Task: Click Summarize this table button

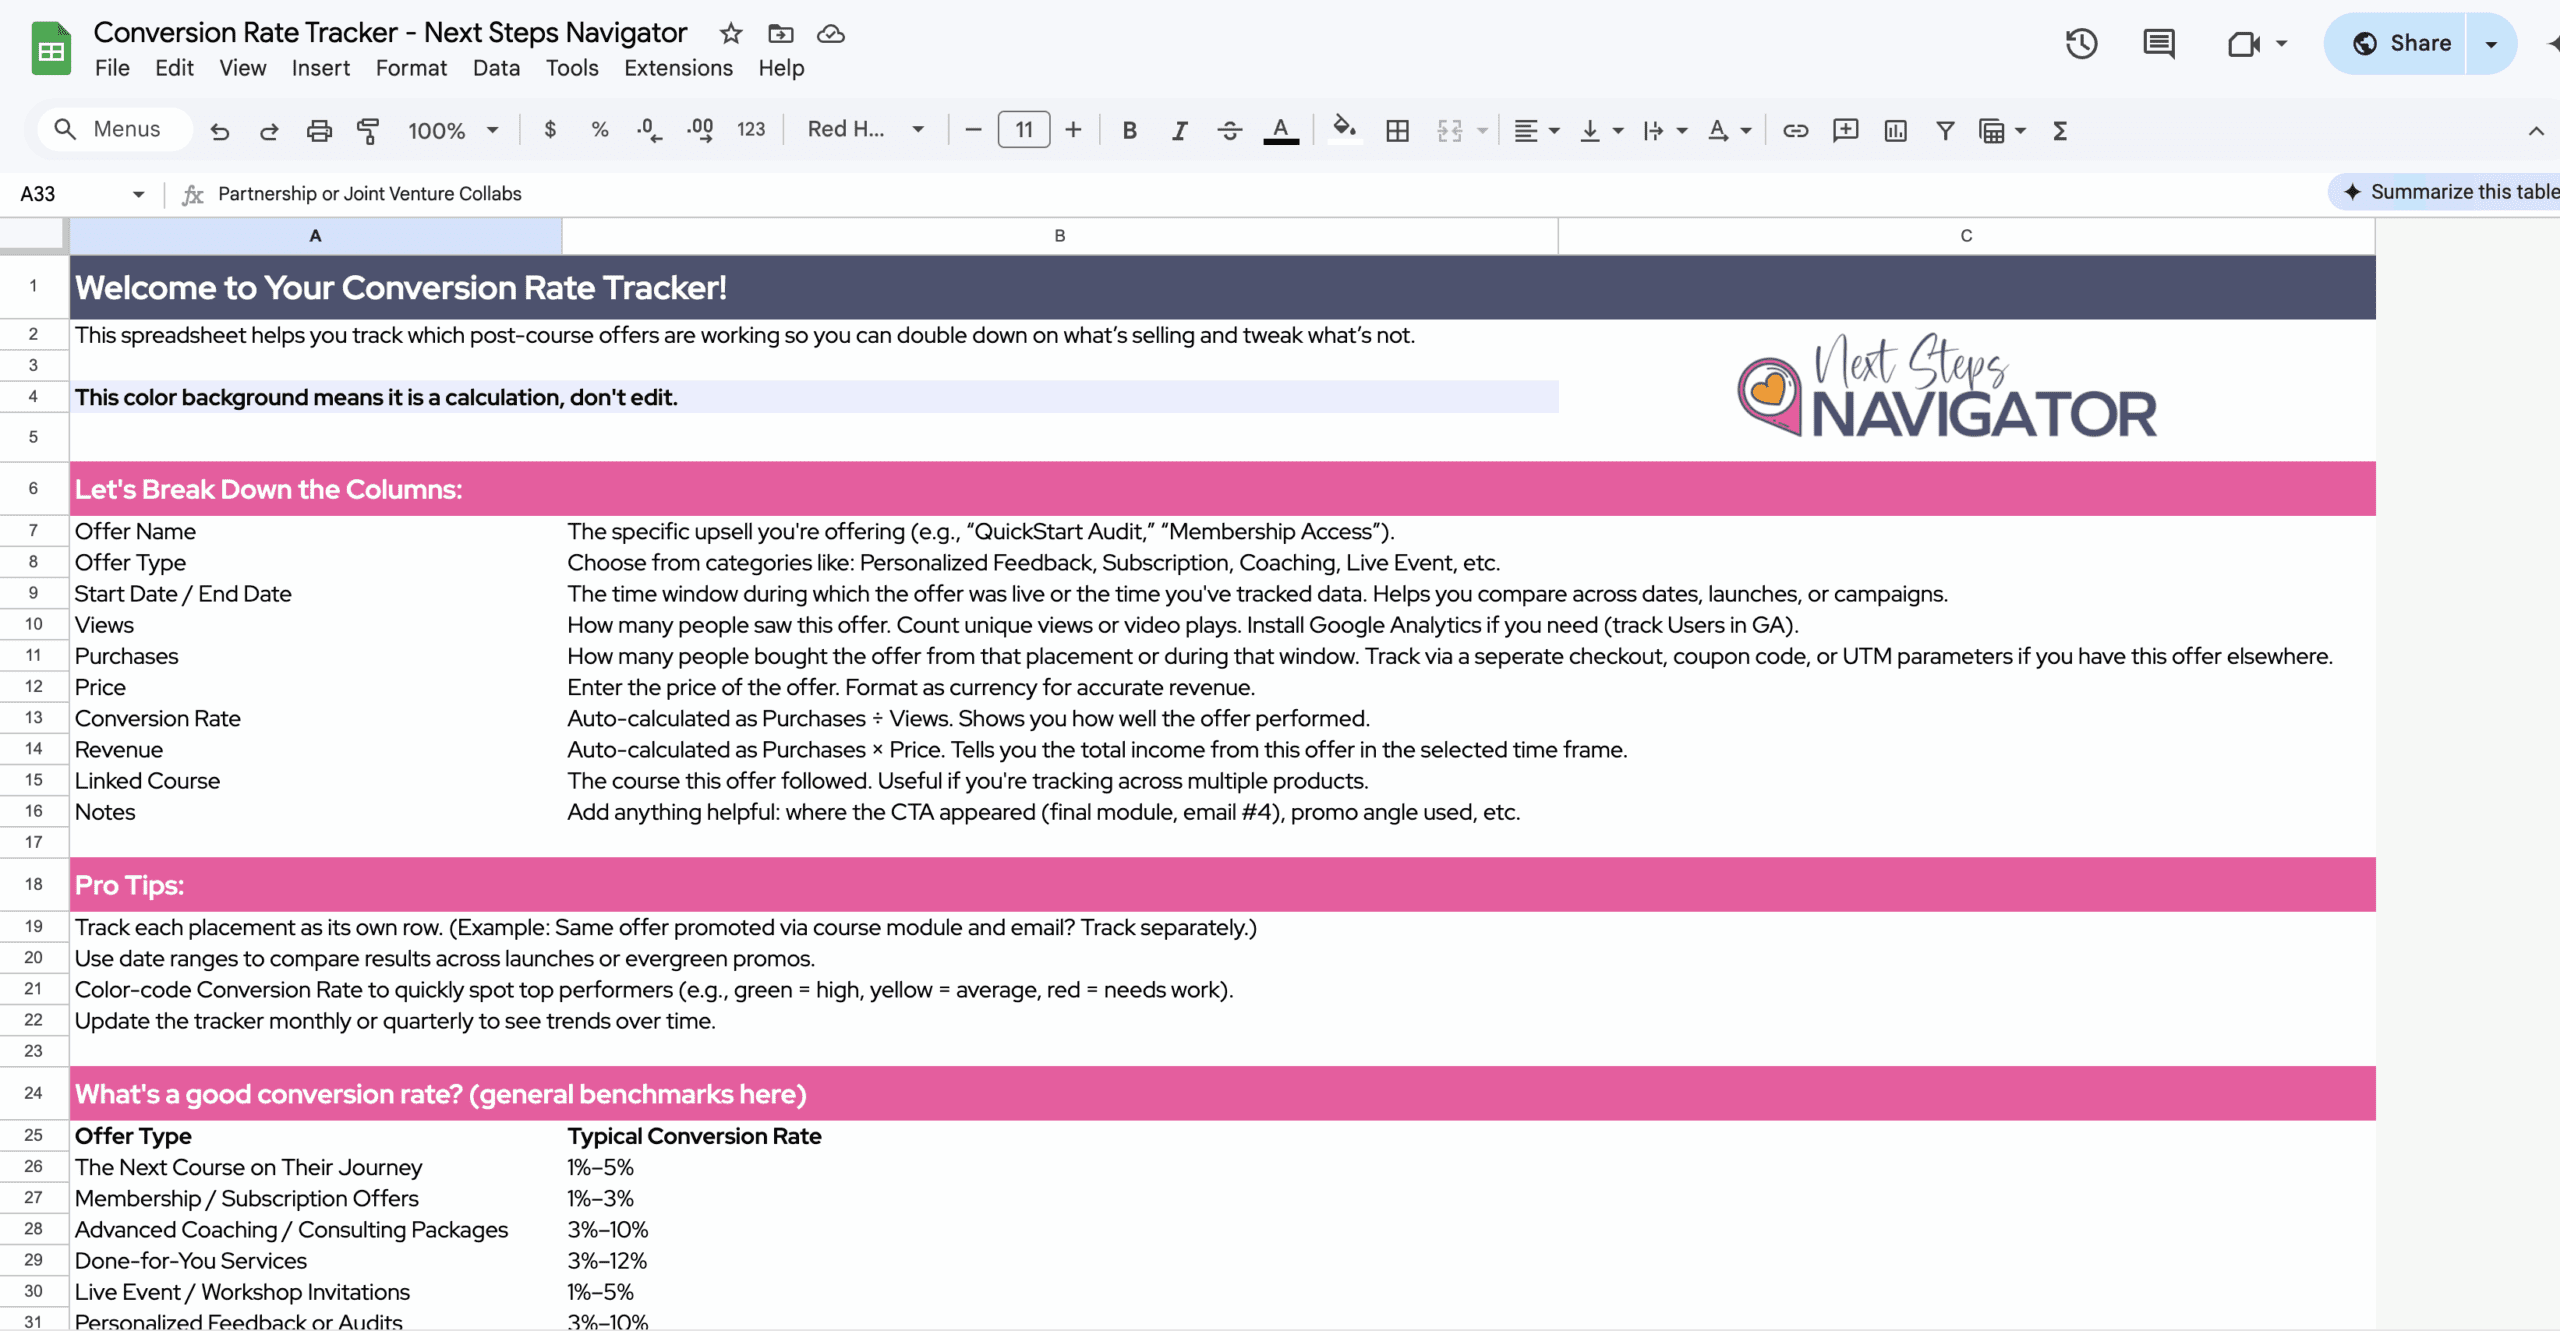Action: (x=2450, y=192)
